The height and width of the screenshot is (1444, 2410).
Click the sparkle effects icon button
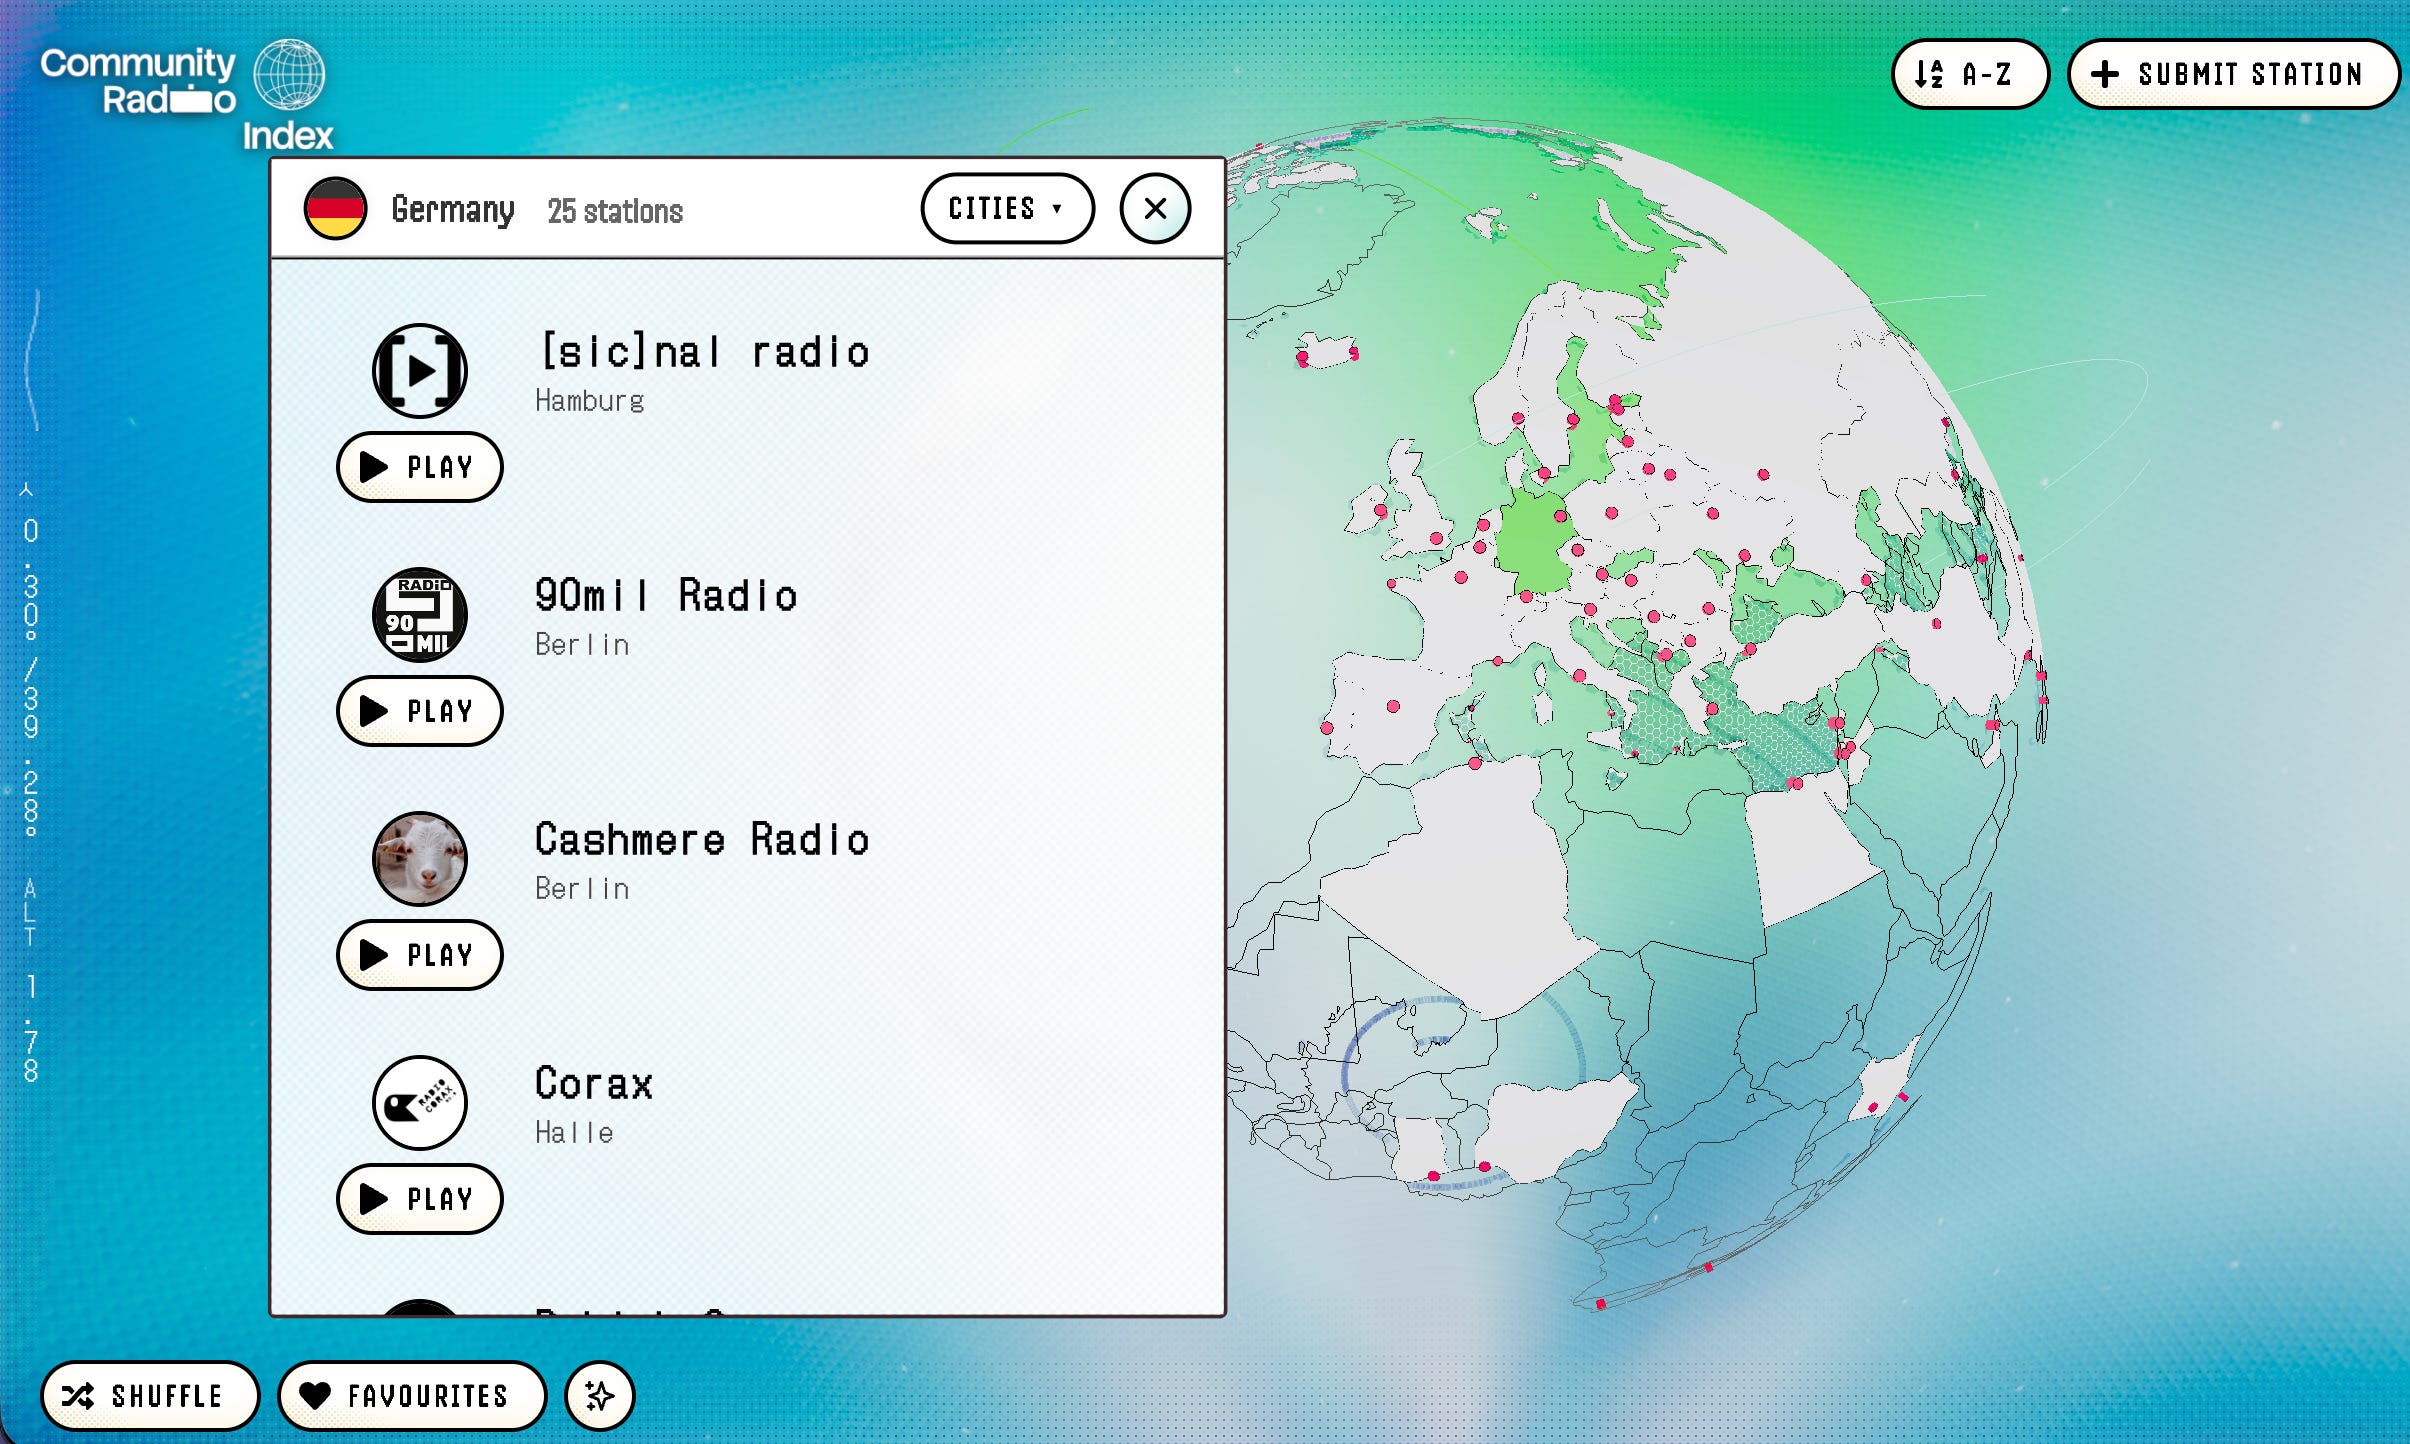[600, 1396]
